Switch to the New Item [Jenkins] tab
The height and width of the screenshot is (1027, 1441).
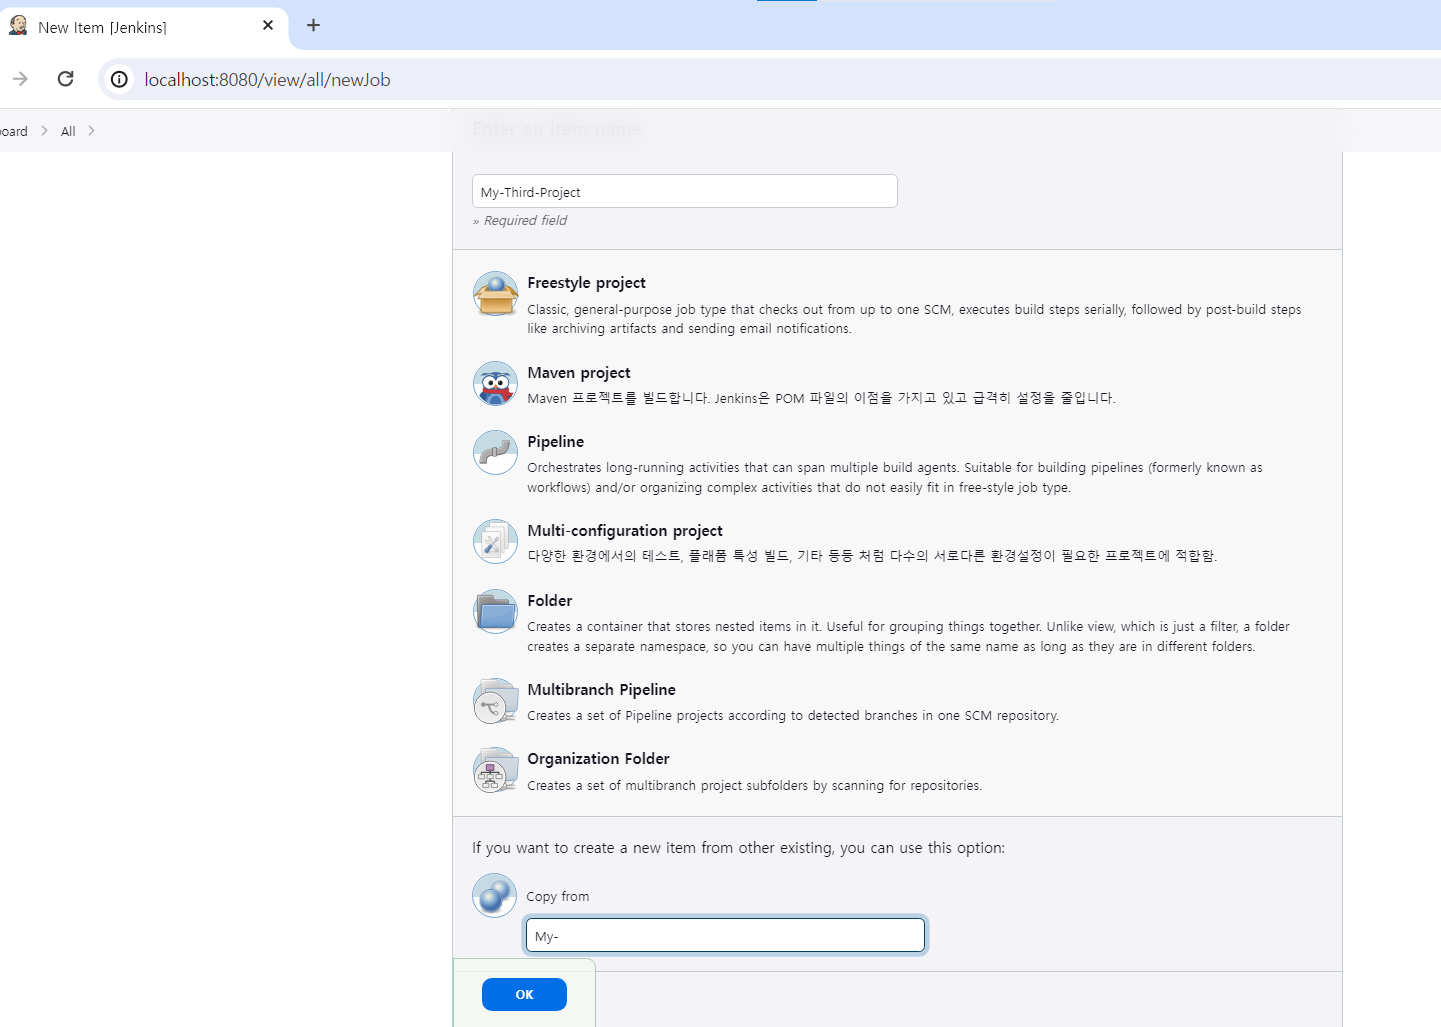click(144, 27)
